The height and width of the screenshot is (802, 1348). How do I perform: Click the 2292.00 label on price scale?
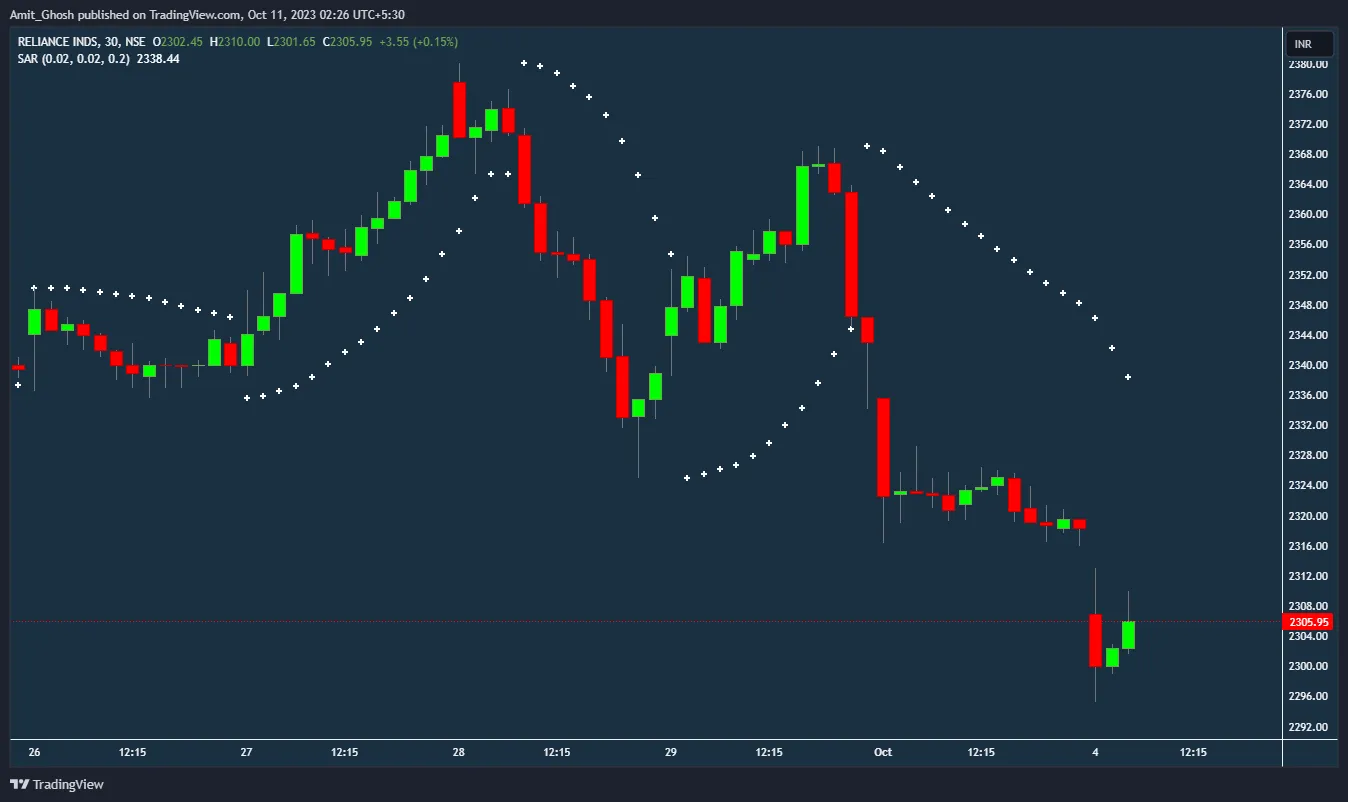tap(1308, 727)
